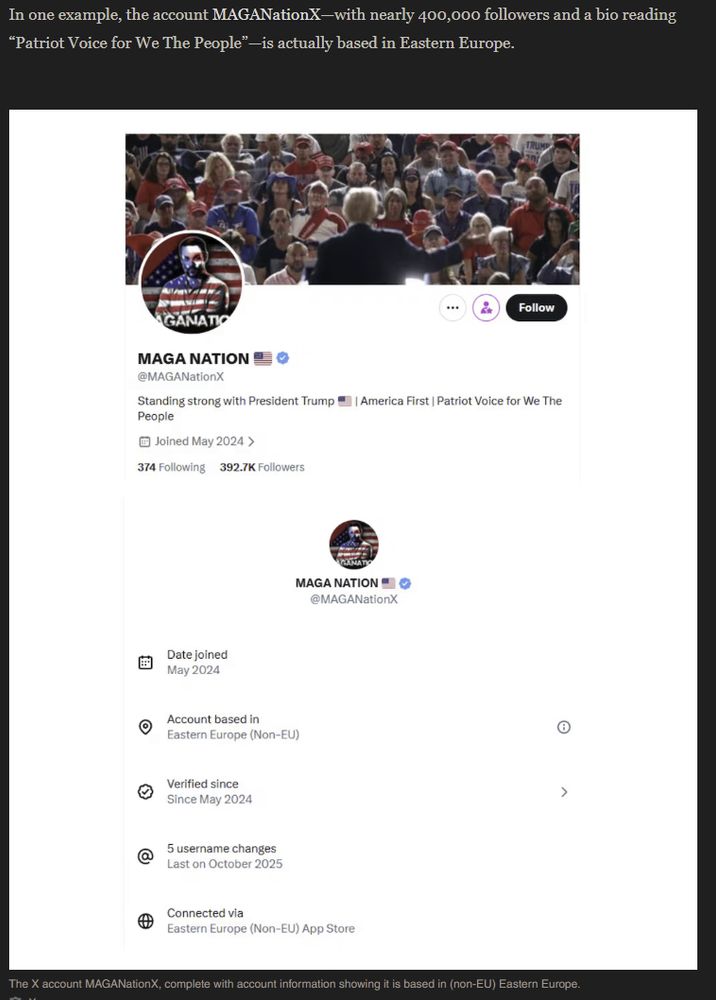Click the @ username changes icon
716x1000 pixels.
[145, 856]
